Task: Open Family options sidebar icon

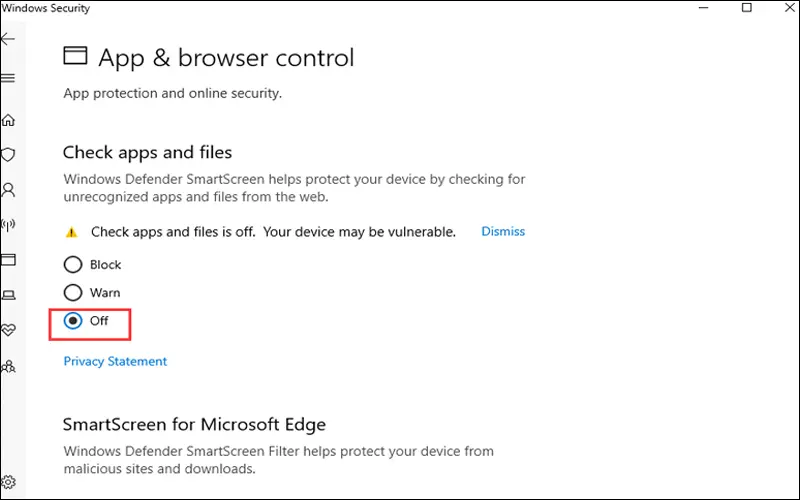Action: coord(8,366)
